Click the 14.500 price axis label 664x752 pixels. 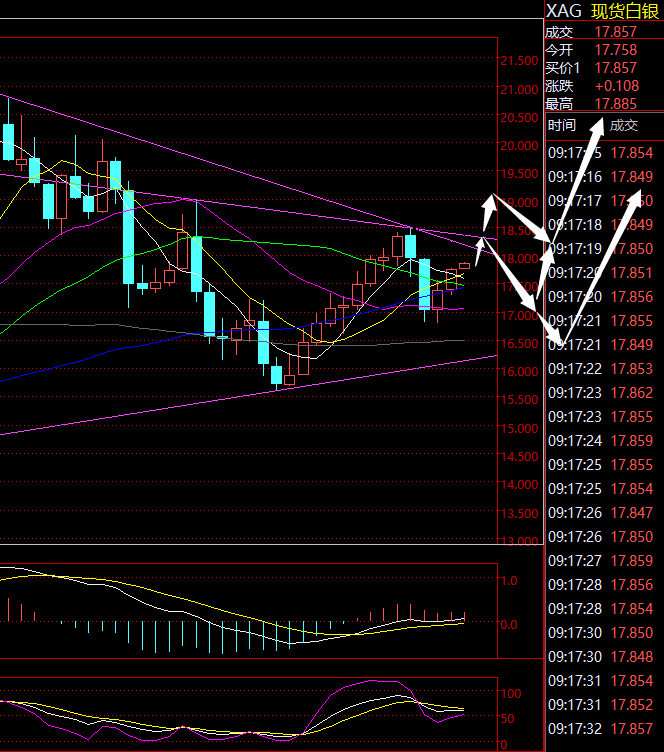520,457
